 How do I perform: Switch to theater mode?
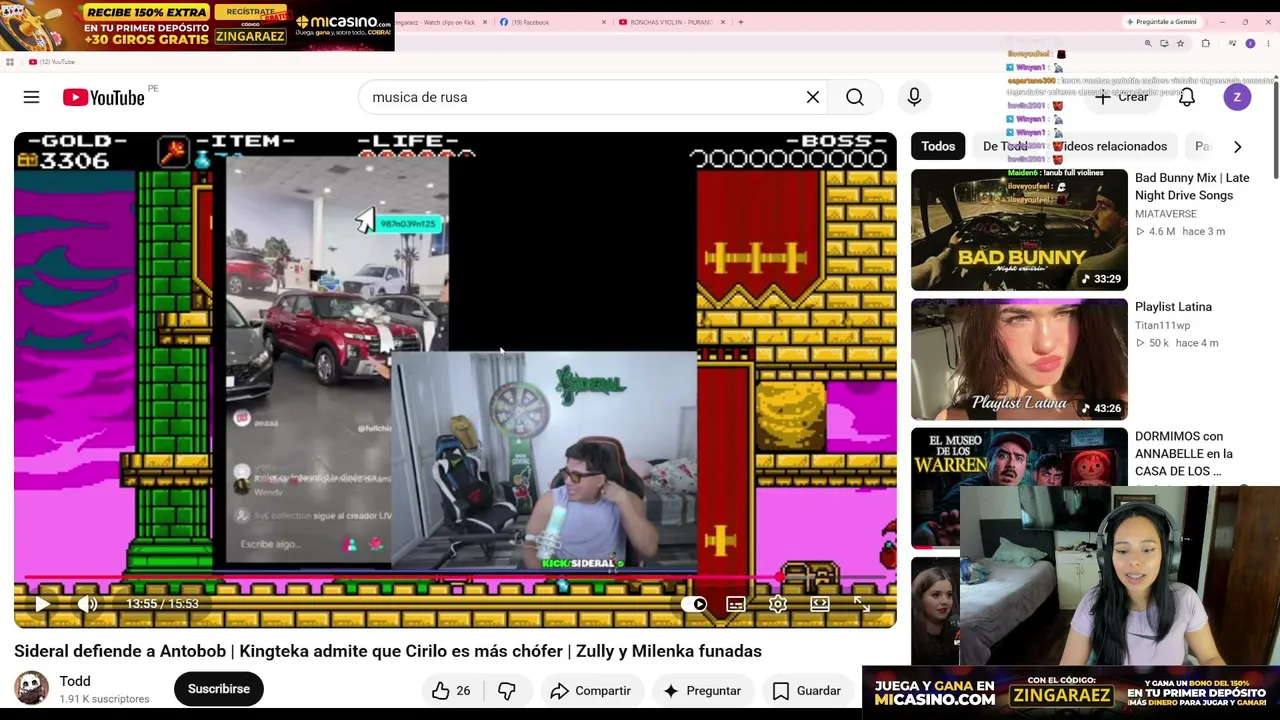coord(820,604)
